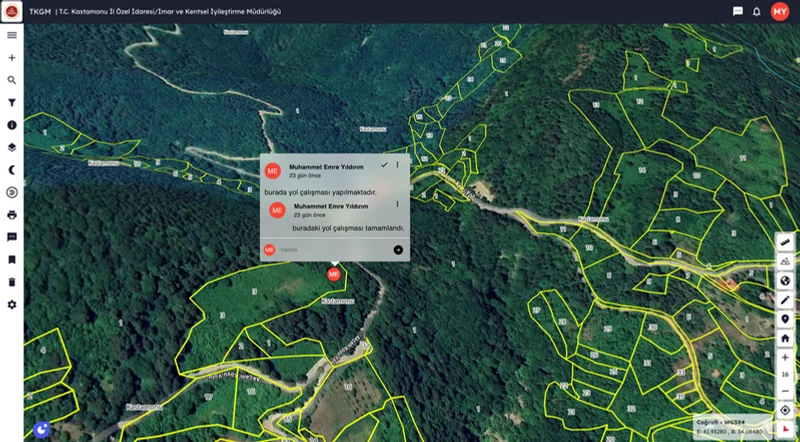This screenshot has height=442, width=800.
Task: Open the MY user profile avatar menu
Action: (780, 11)
